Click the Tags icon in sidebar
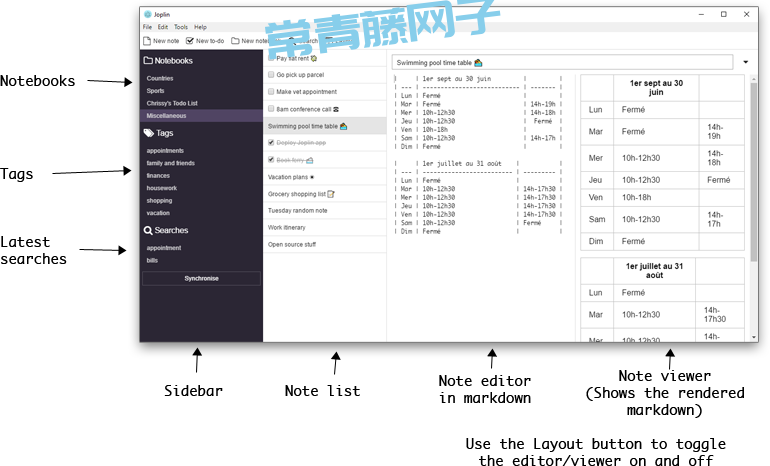 pyautogui.click(x=148, y=132)
